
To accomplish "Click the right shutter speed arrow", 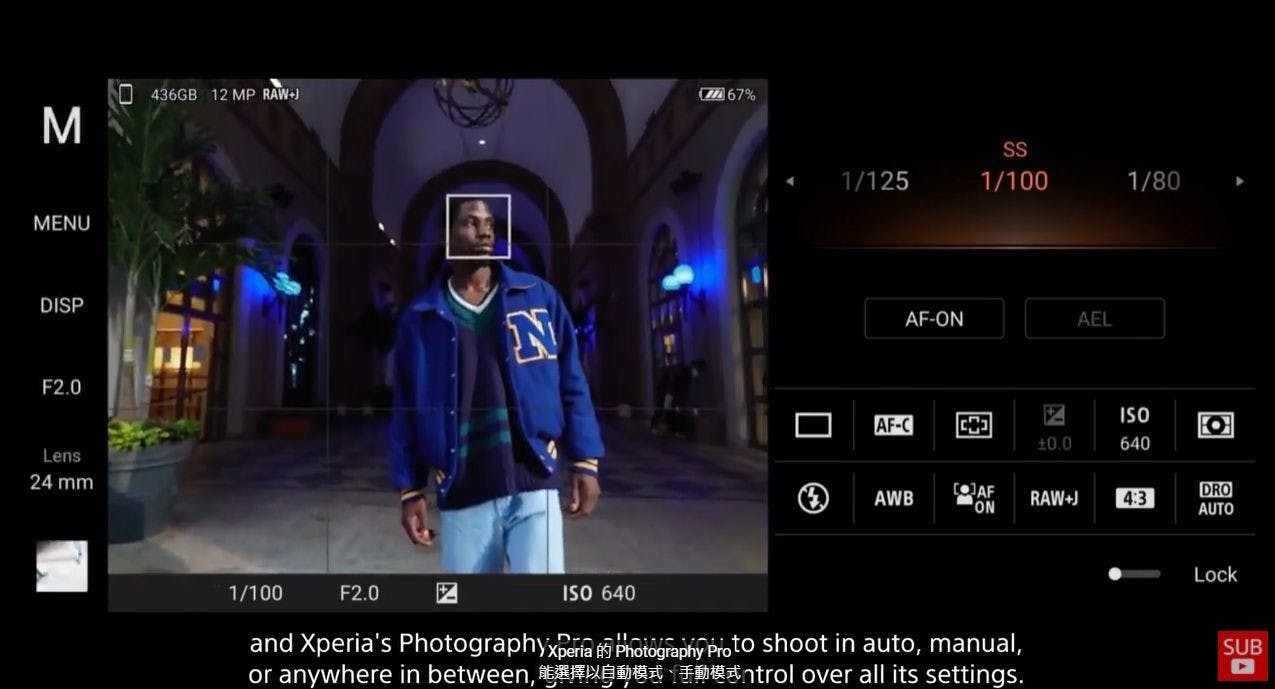I will coord(1240,182).
